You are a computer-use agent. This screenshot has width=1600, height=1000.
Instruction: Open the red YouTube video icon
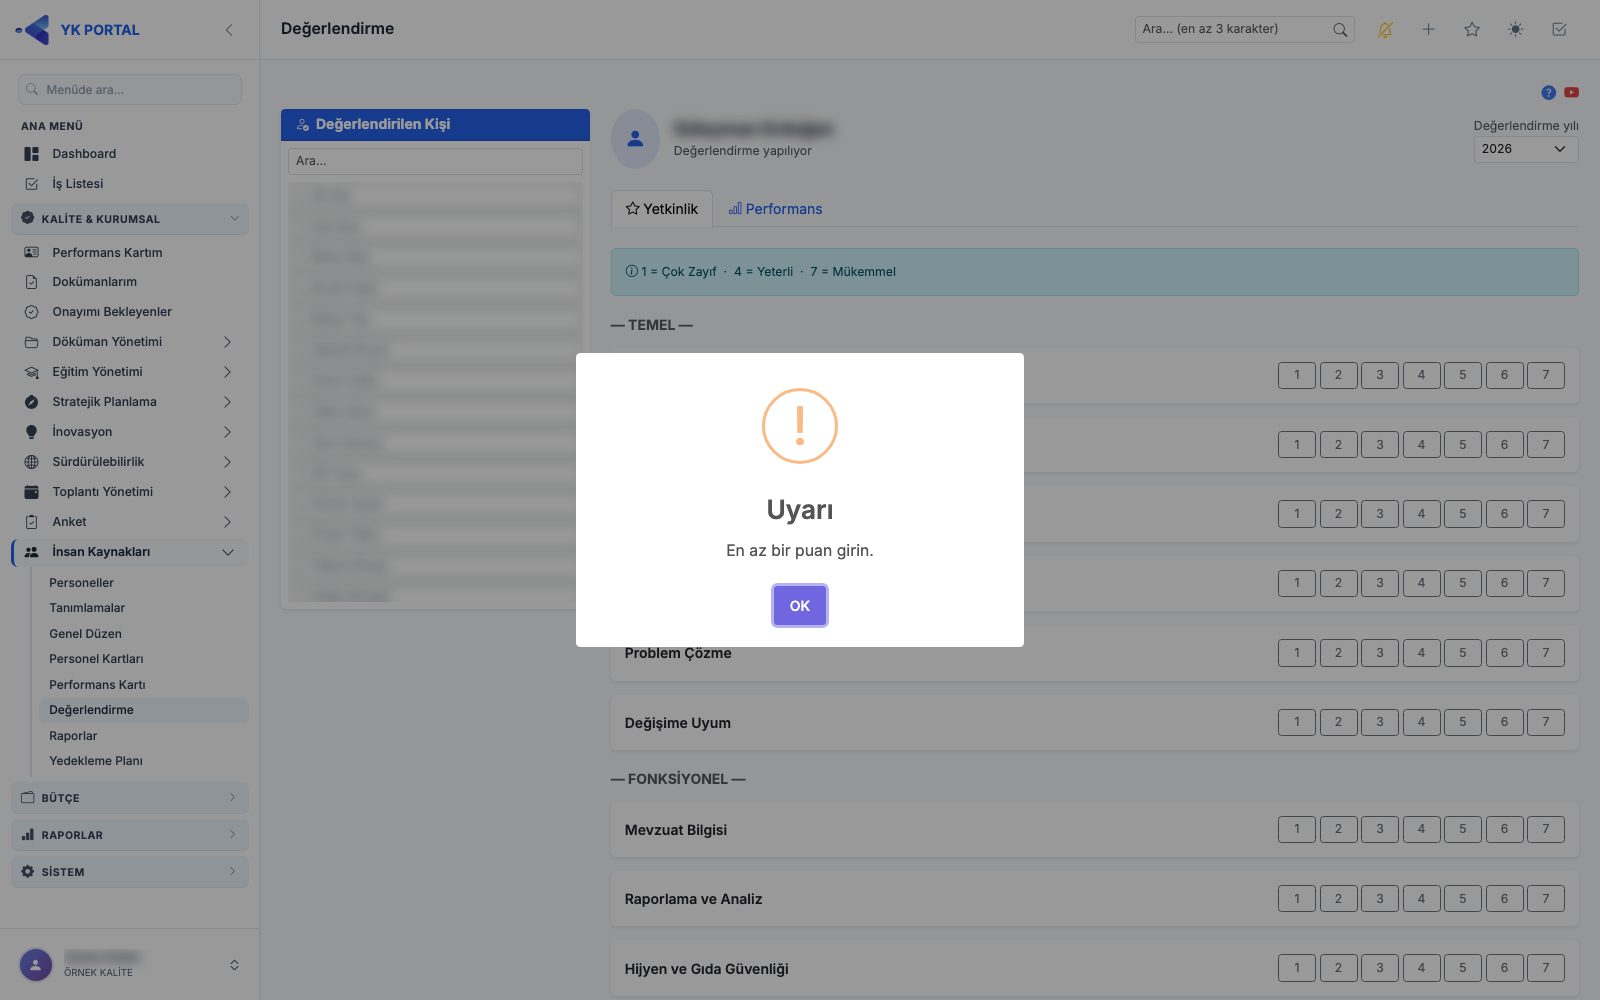(x=1571, y=92)
